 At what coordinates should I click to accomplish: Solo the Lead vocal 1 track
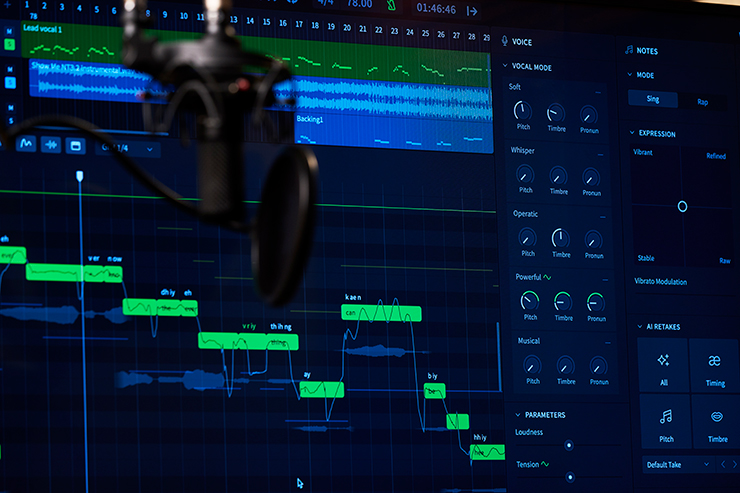(10, 44)
